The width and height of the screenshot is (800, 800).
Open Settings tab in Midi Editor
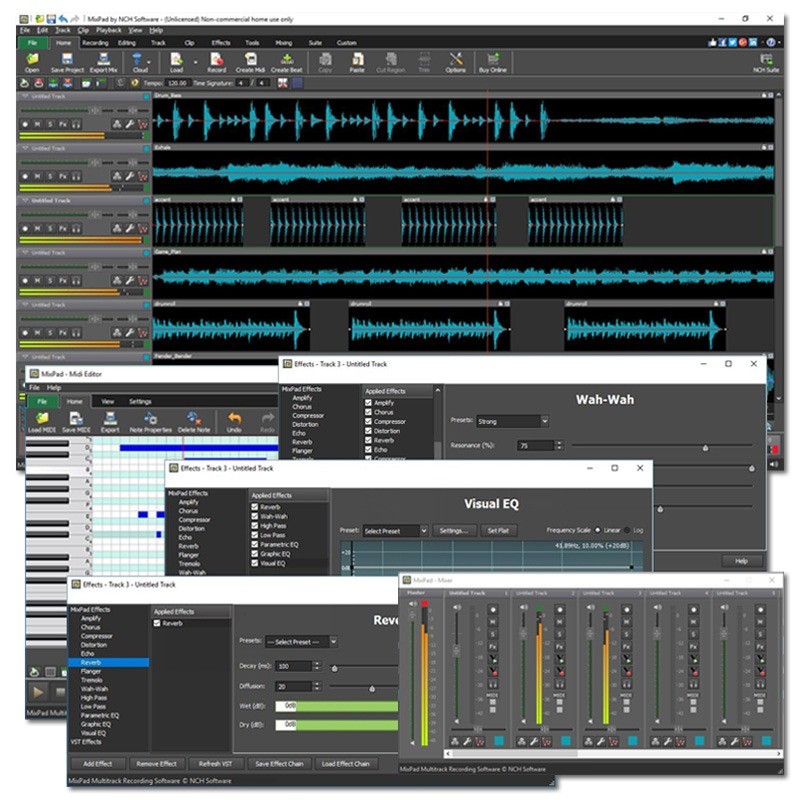140,402
